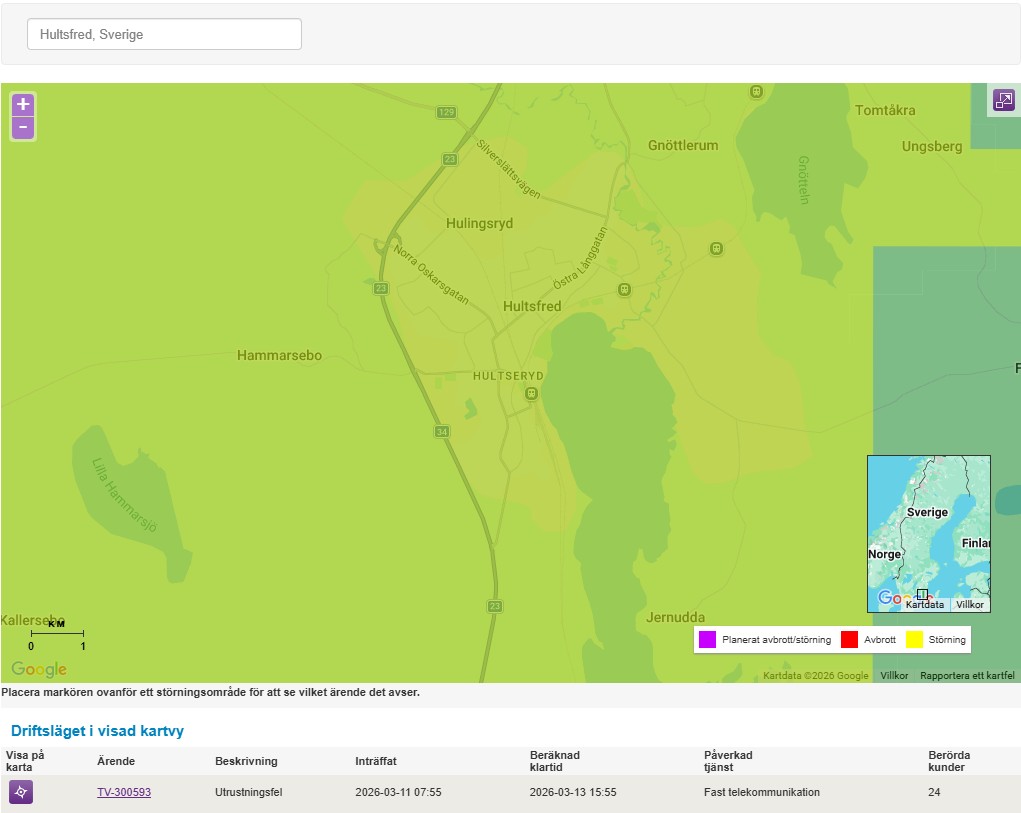This screenshot has width=1021, height=813.
Task: Show ticket TV-300593 on the map
Action: (21, 792)
